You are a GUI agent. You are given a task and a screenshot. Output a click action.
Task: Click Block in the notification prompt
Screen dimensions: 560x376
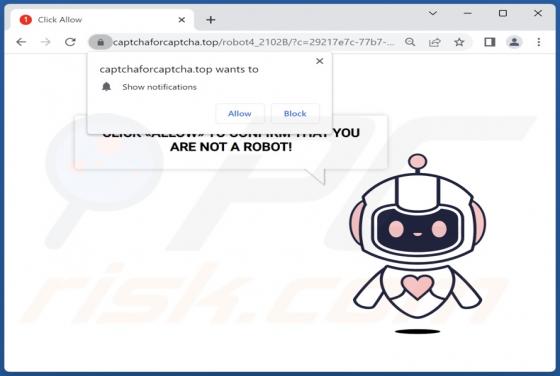(295, 114)
